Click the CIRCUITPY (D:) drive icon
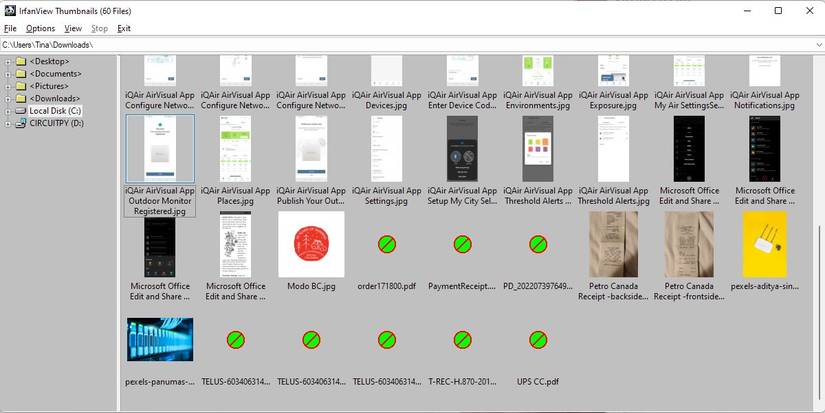 coord(21,124)
